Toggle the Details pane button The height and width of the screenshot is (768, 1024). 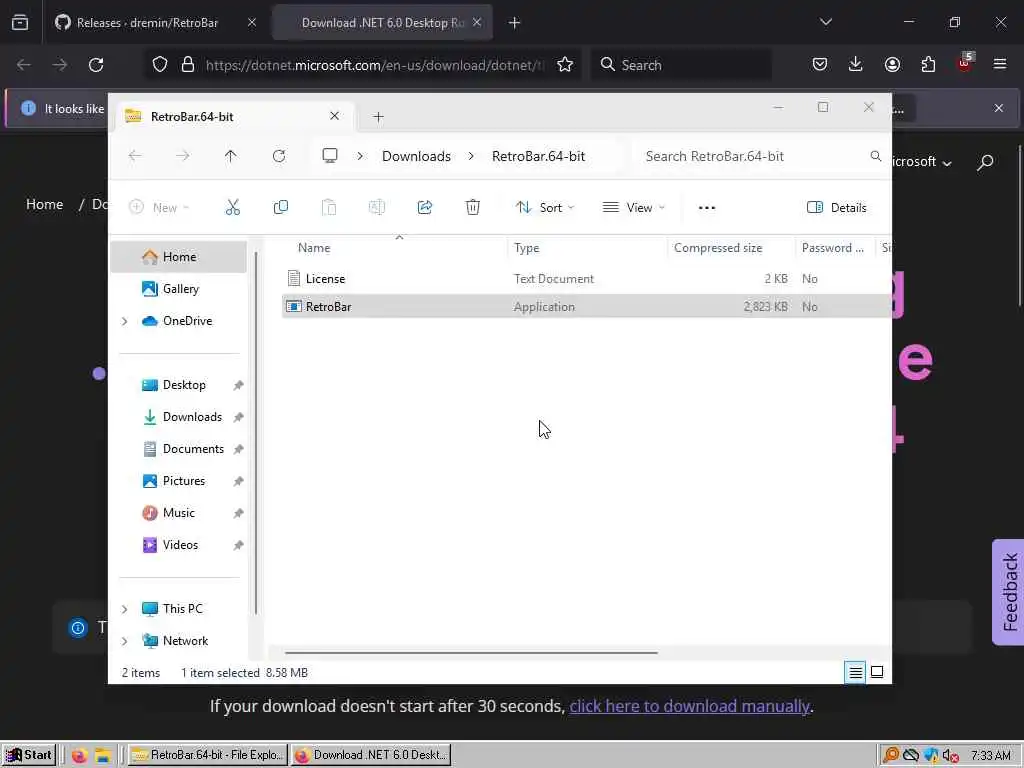click(x=837, y=208)
